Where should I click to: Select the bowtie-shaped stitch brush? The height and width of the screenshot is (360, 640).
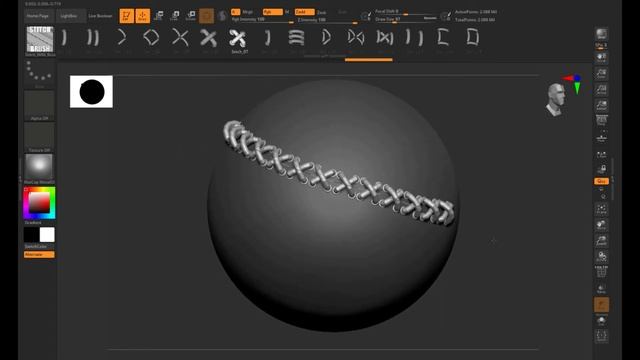pyautogui.click(x=356, y=38)
